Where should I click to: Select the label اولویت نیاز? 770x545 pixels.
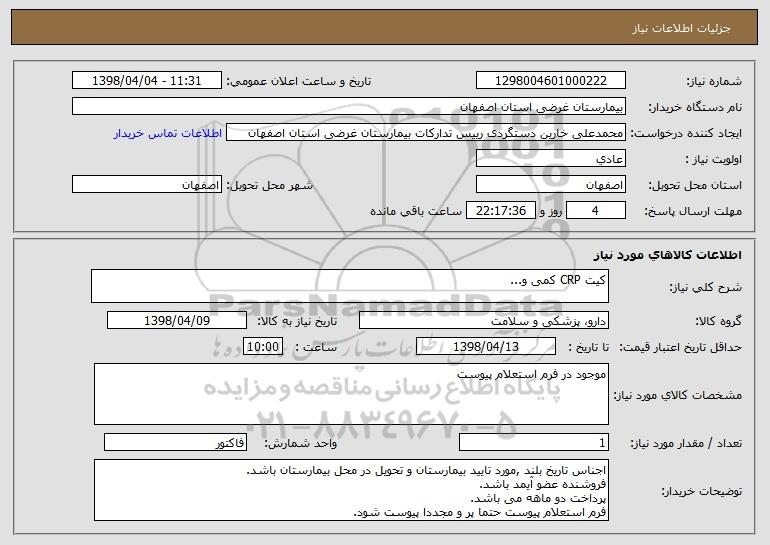(x=714, y=159)
